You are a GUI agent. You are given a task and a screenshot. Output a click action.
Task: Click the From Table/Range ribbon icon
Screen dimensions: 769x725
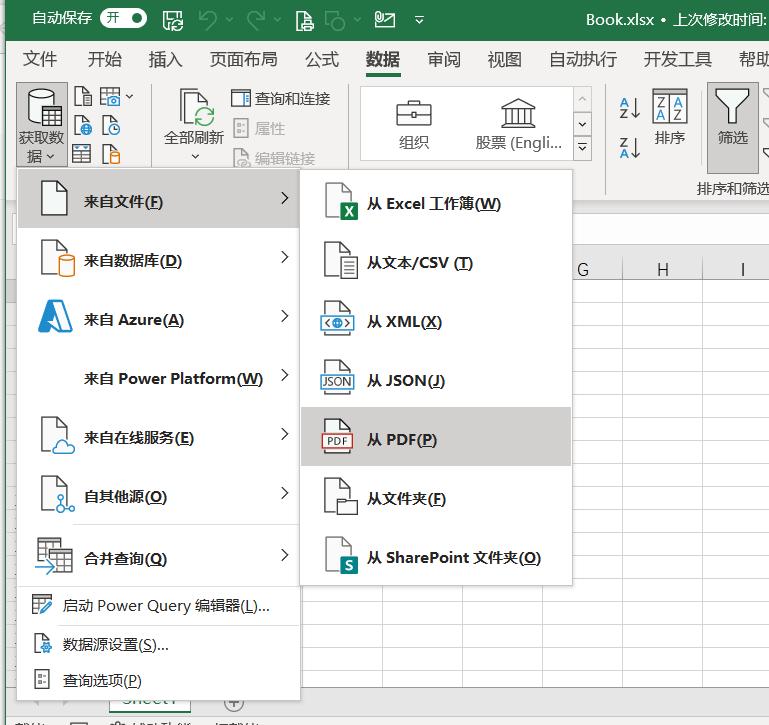(81, 154)
